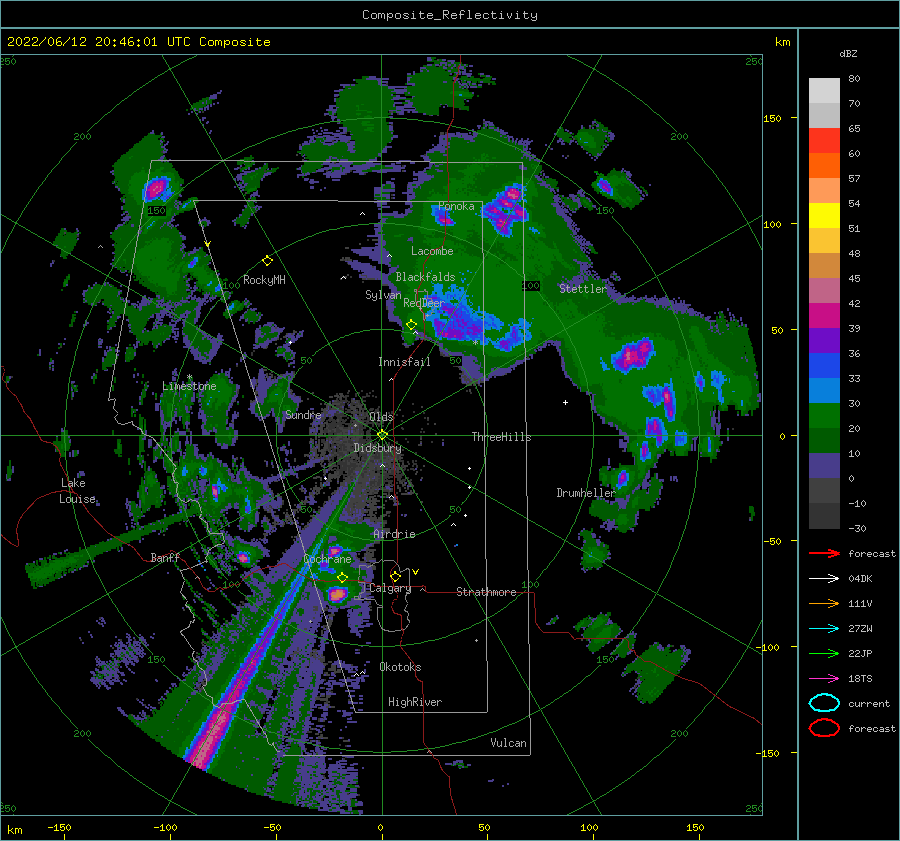Screen dimensions: 900x841
Task: Click the RedDeer city label
Action: coord(424,303)
